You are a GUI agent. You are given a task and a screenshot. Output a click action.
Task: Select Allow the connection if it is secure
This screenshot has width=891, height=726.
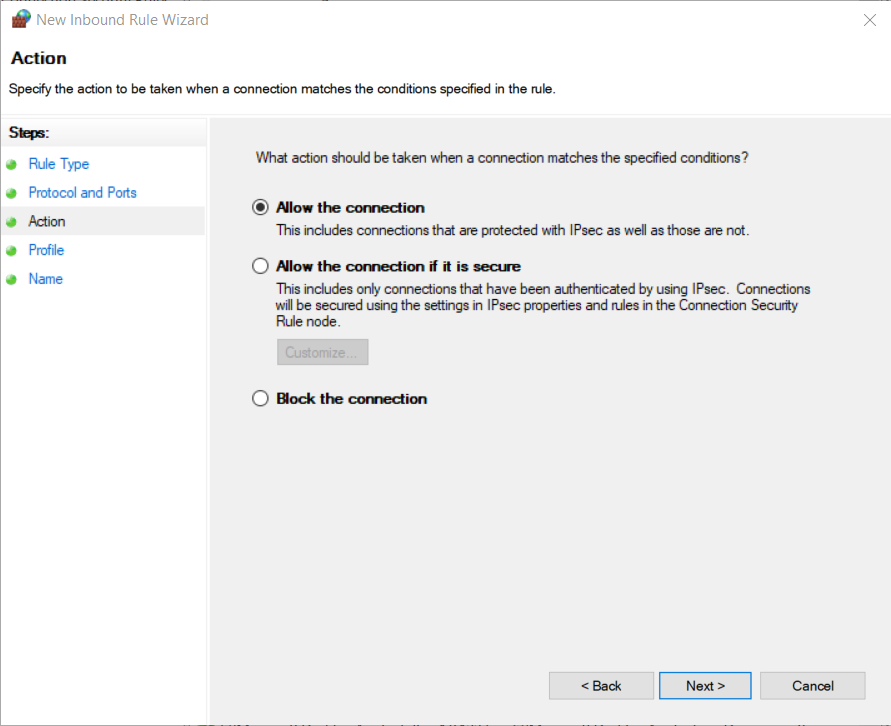260,266
